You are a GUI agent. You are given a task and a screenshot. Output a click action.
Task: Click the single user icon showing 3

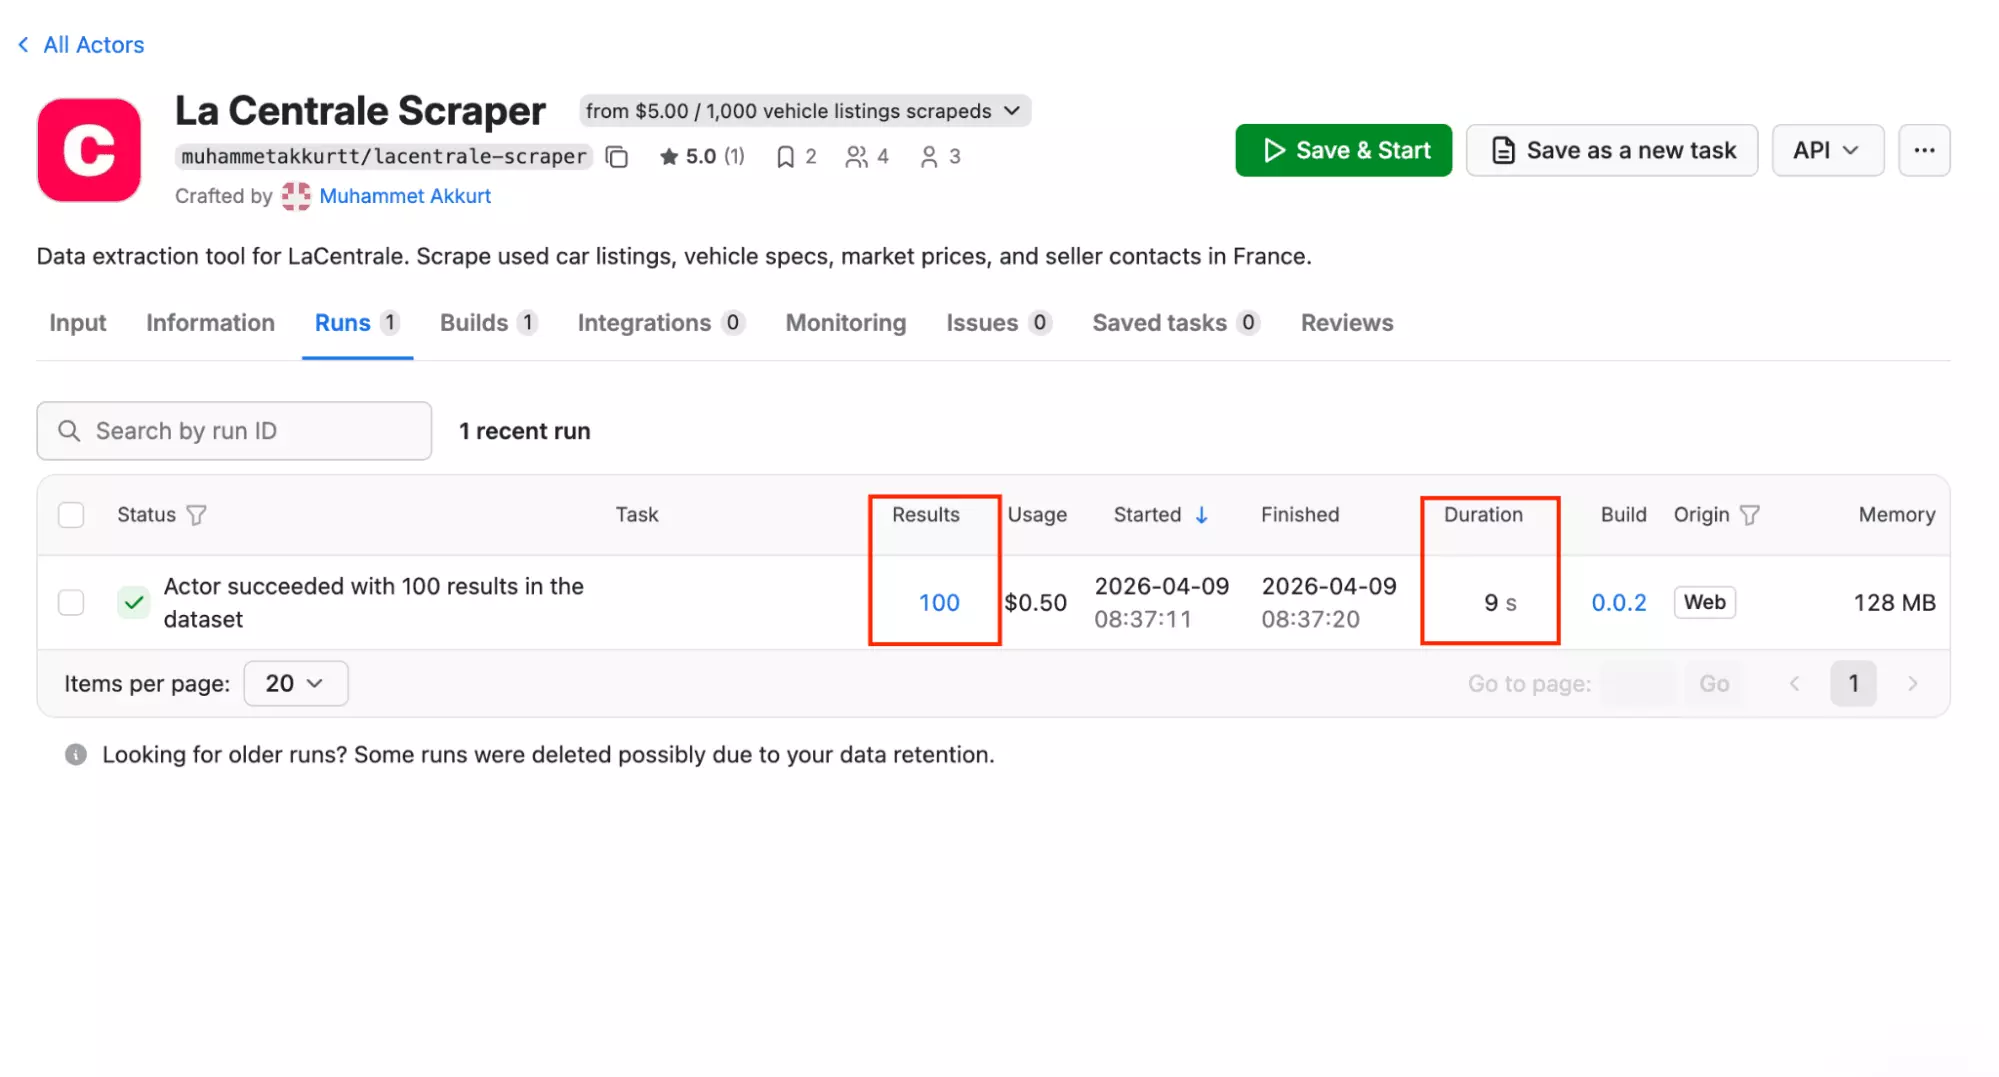click(x=940, y=157)
